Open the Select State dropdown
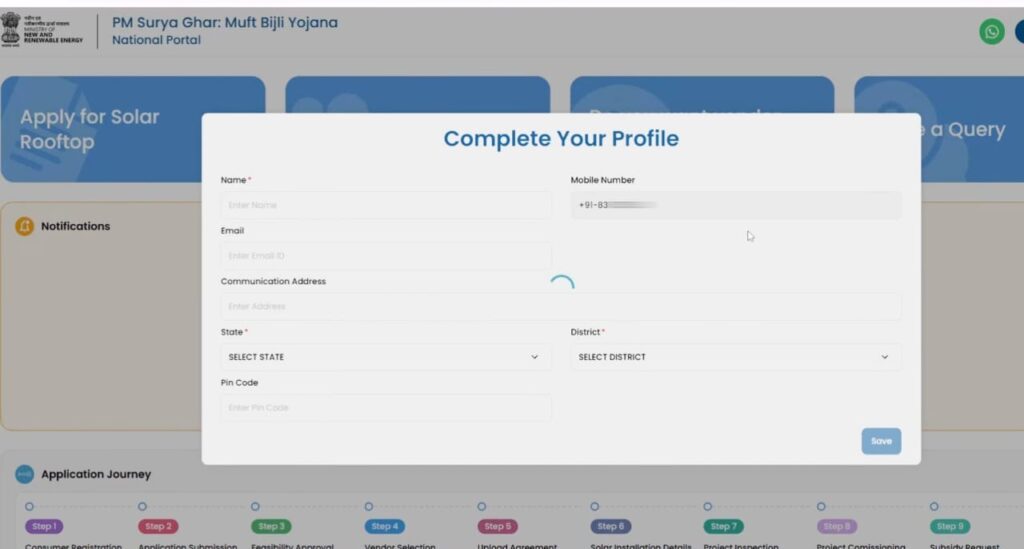Viewport: 1024px width, 549px height. click(x=386, y=357)
